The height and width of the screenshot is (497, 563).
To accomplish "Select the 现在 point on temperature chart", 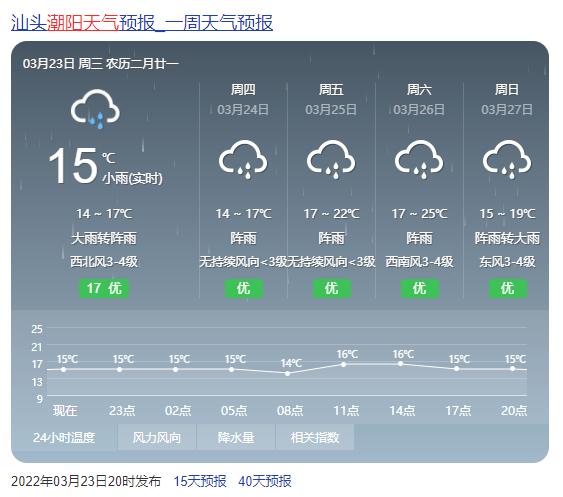I will point(64,369).
